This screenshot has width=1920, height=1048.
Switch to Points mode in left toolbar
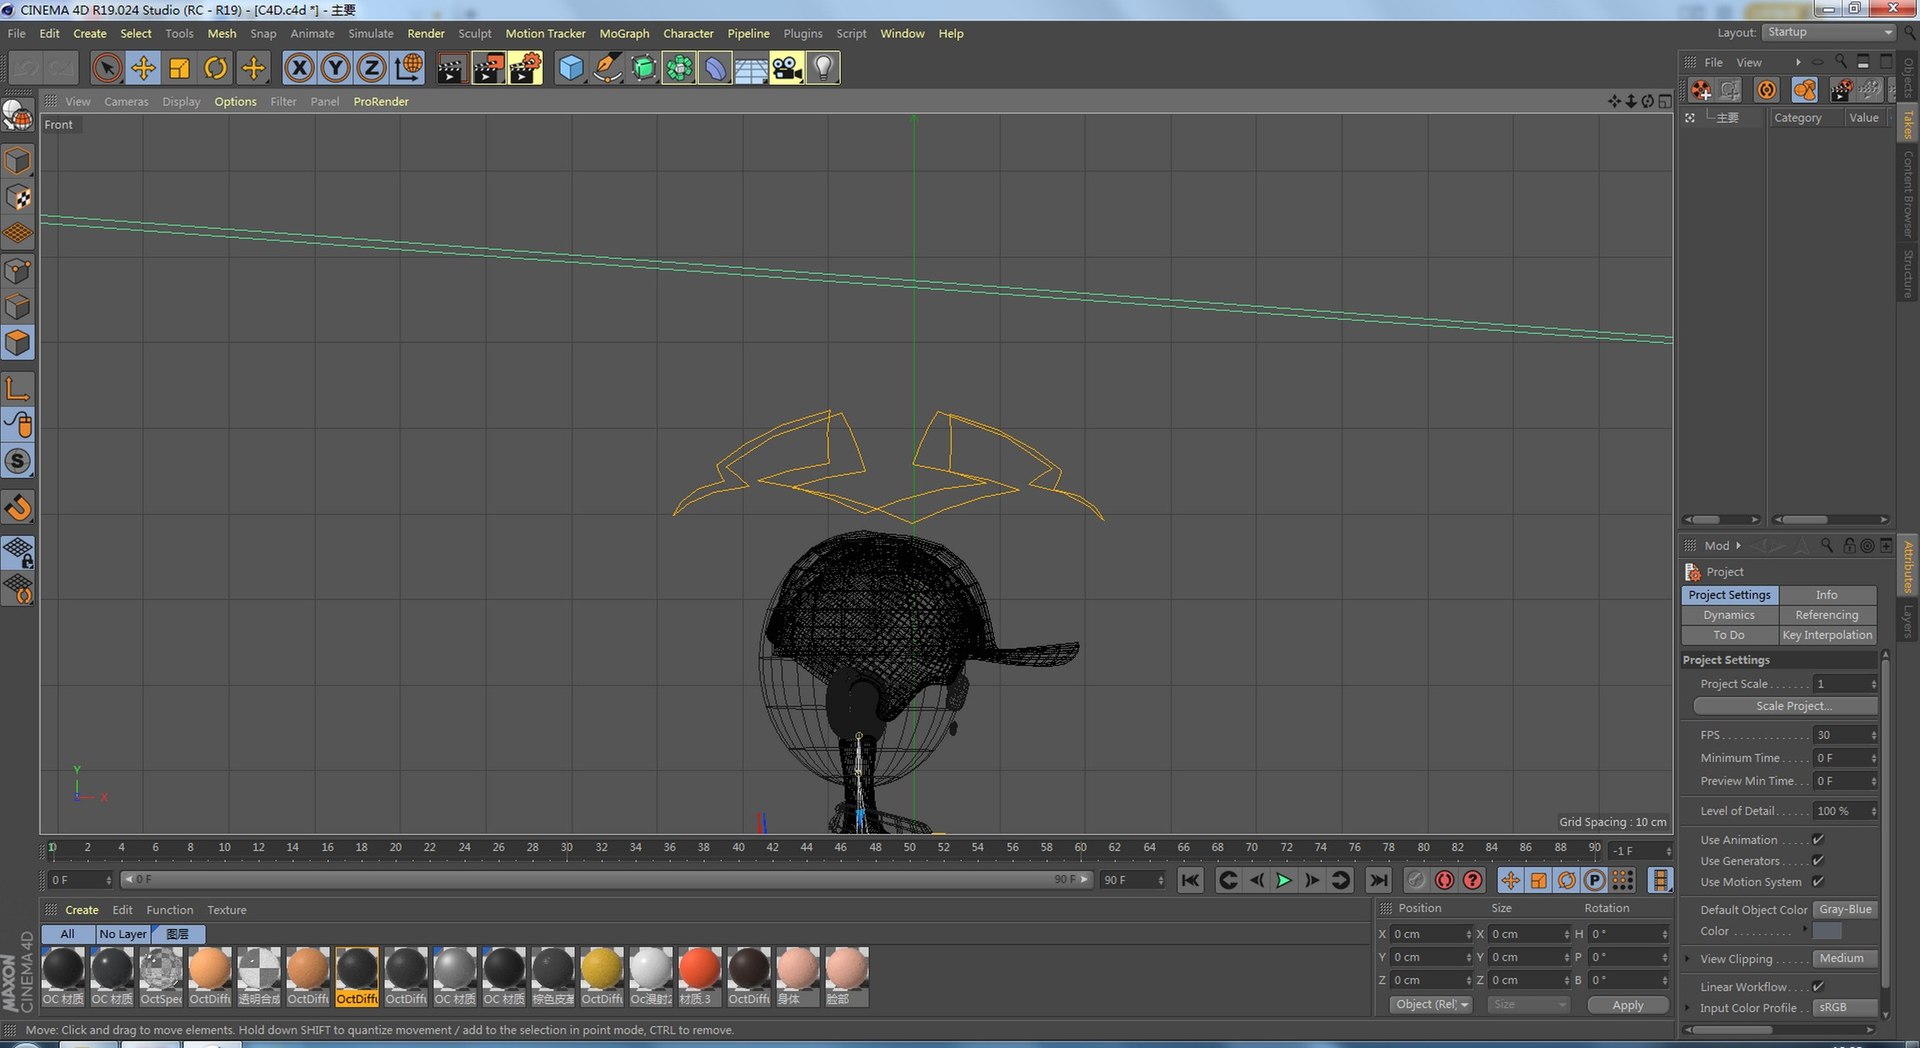(x=18, y=271)
